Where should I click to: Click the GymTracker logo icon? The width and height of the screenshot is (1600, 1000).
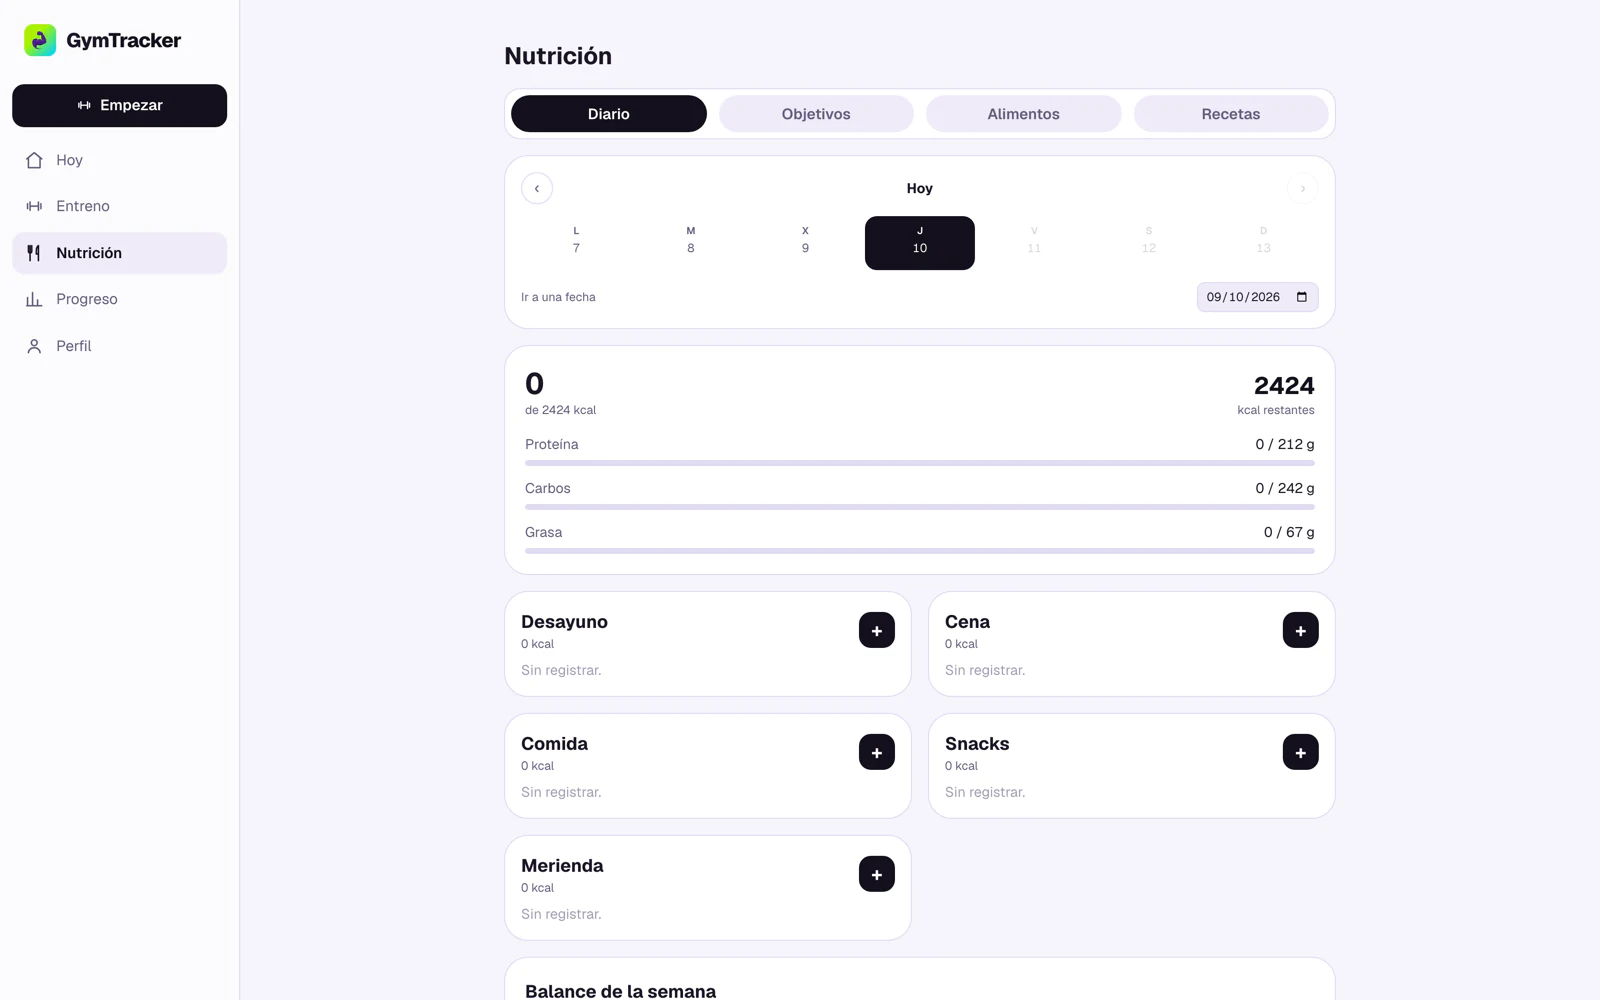click(40, 40)
